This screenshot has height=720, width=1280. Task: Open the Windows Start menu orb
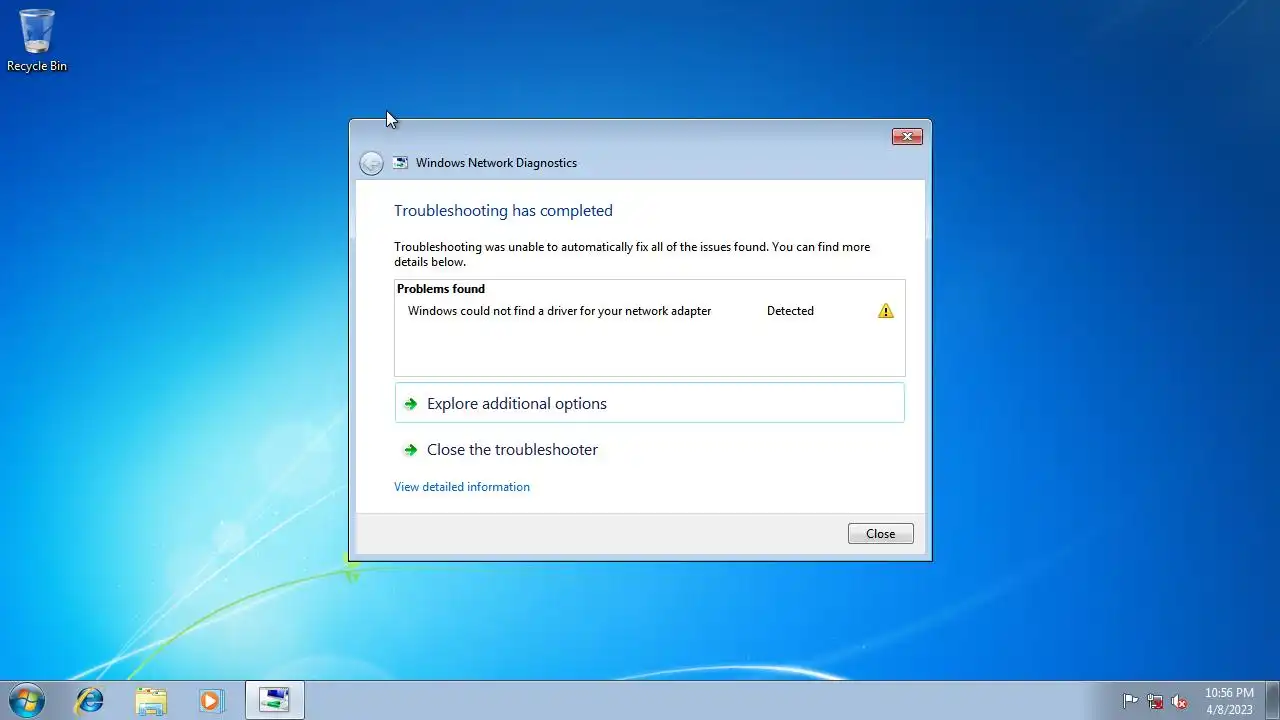pyautogui.click(x=27, y=700)
